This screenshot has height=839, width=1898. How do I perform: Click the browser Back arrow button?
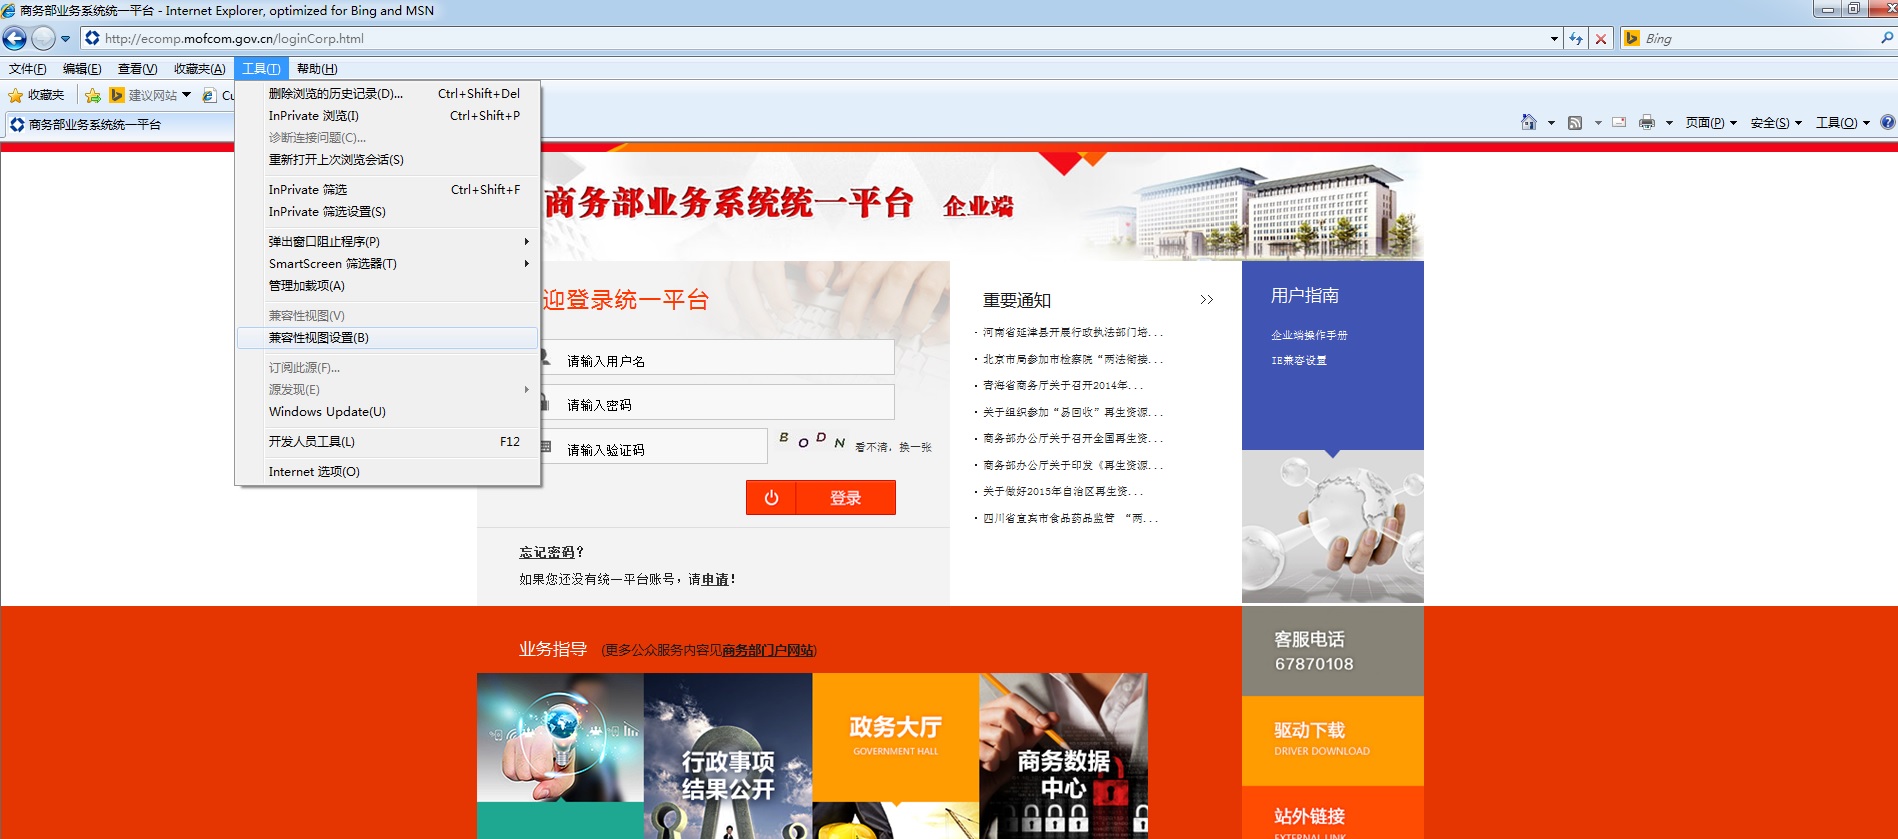(15, 39)
